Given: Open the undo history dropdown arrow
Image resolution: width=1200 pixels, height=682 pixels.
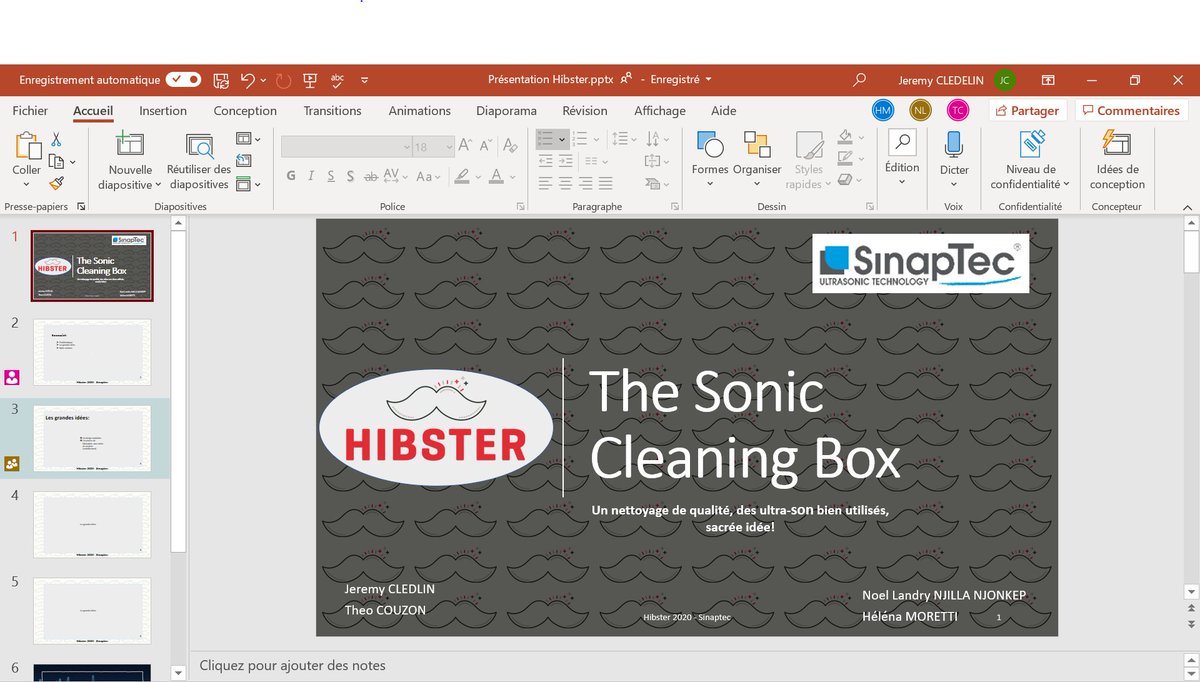Looking at the screenshot, I should [263, 80].
